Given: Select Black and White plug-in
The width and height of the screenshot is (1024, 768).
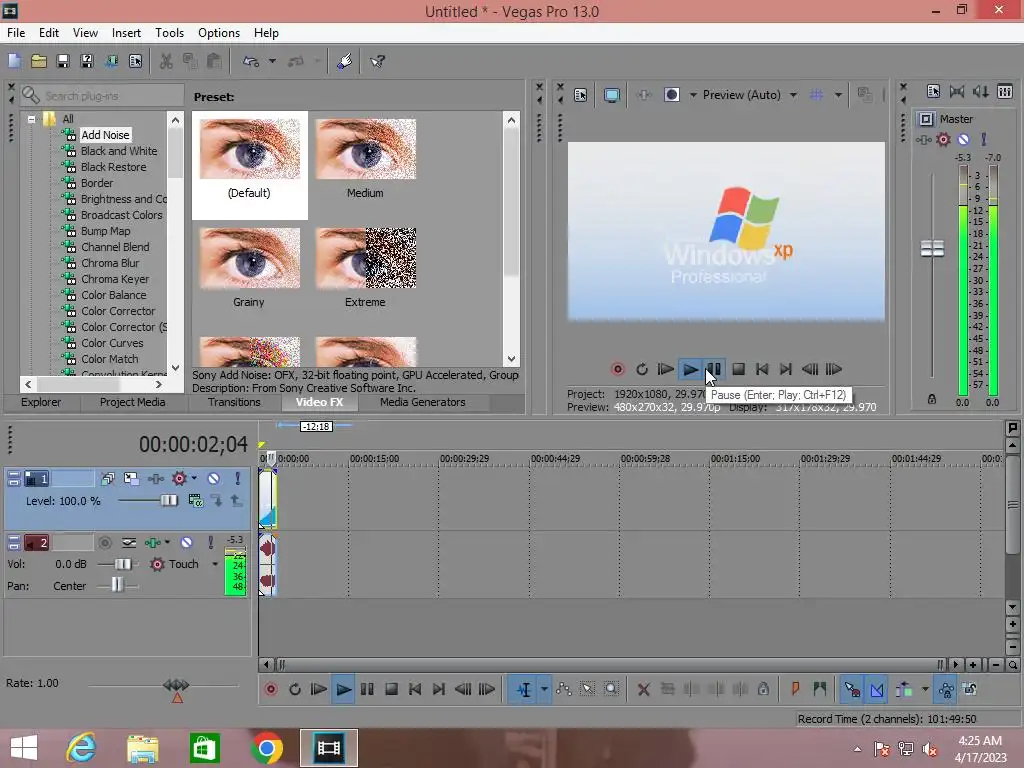Looking at the screenshot, I should [x=119, y=151].
